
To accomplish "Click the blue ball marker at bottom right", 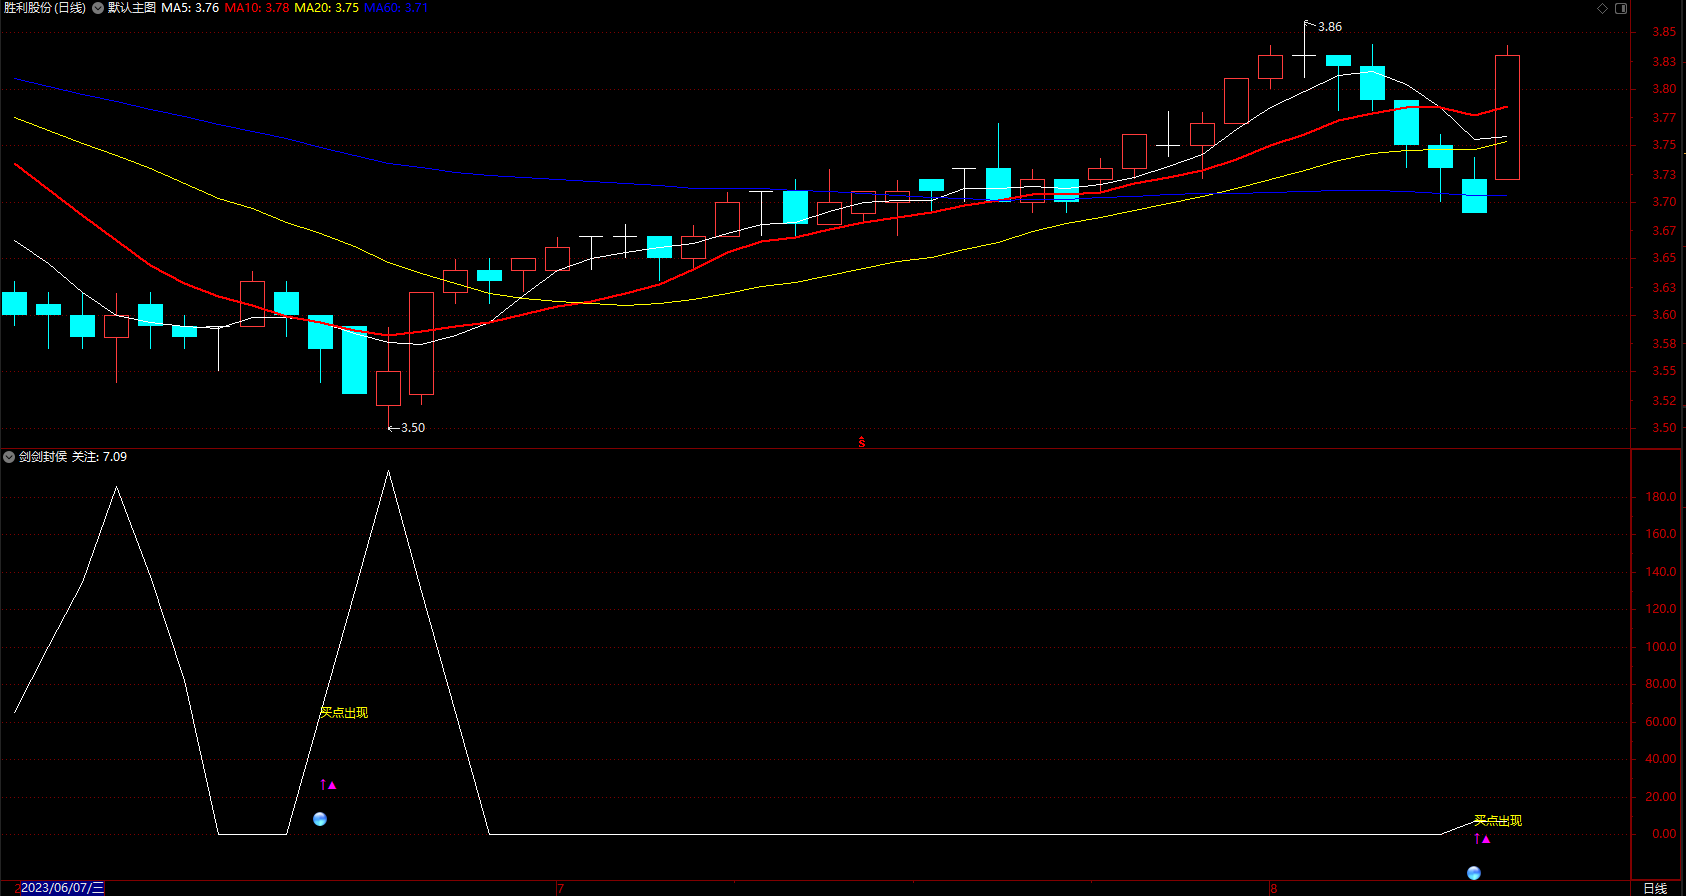I will coord(1474,873).
